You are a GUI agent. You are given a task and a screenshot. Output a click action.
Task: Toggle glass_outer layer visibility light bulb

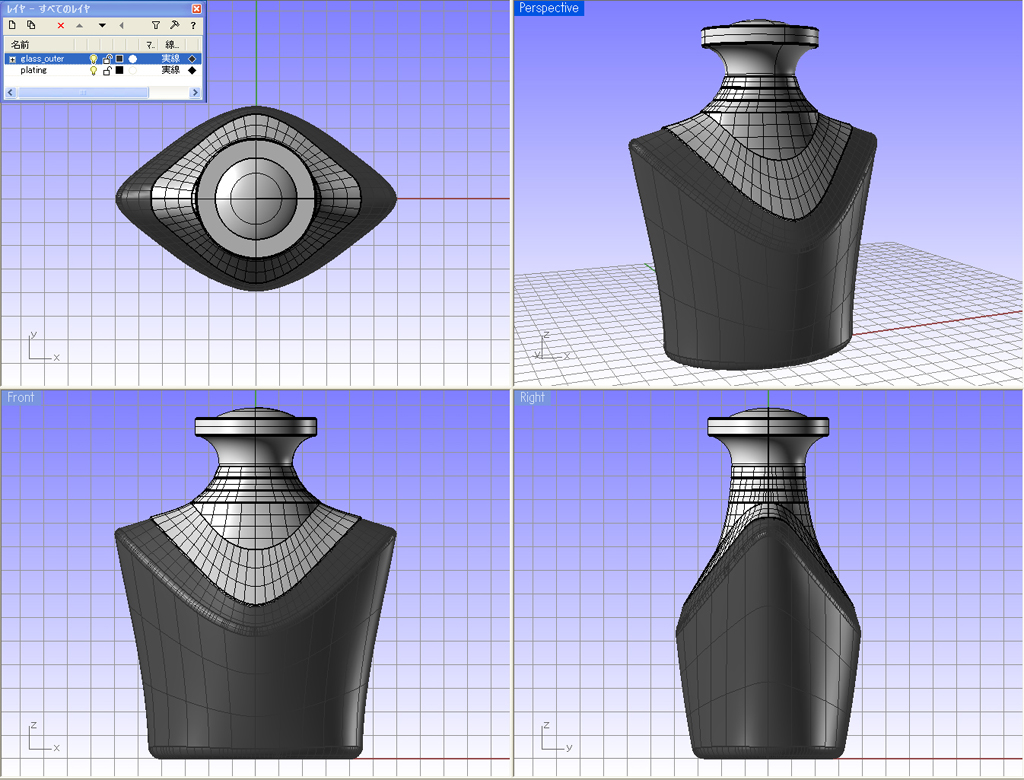(94, 59)
